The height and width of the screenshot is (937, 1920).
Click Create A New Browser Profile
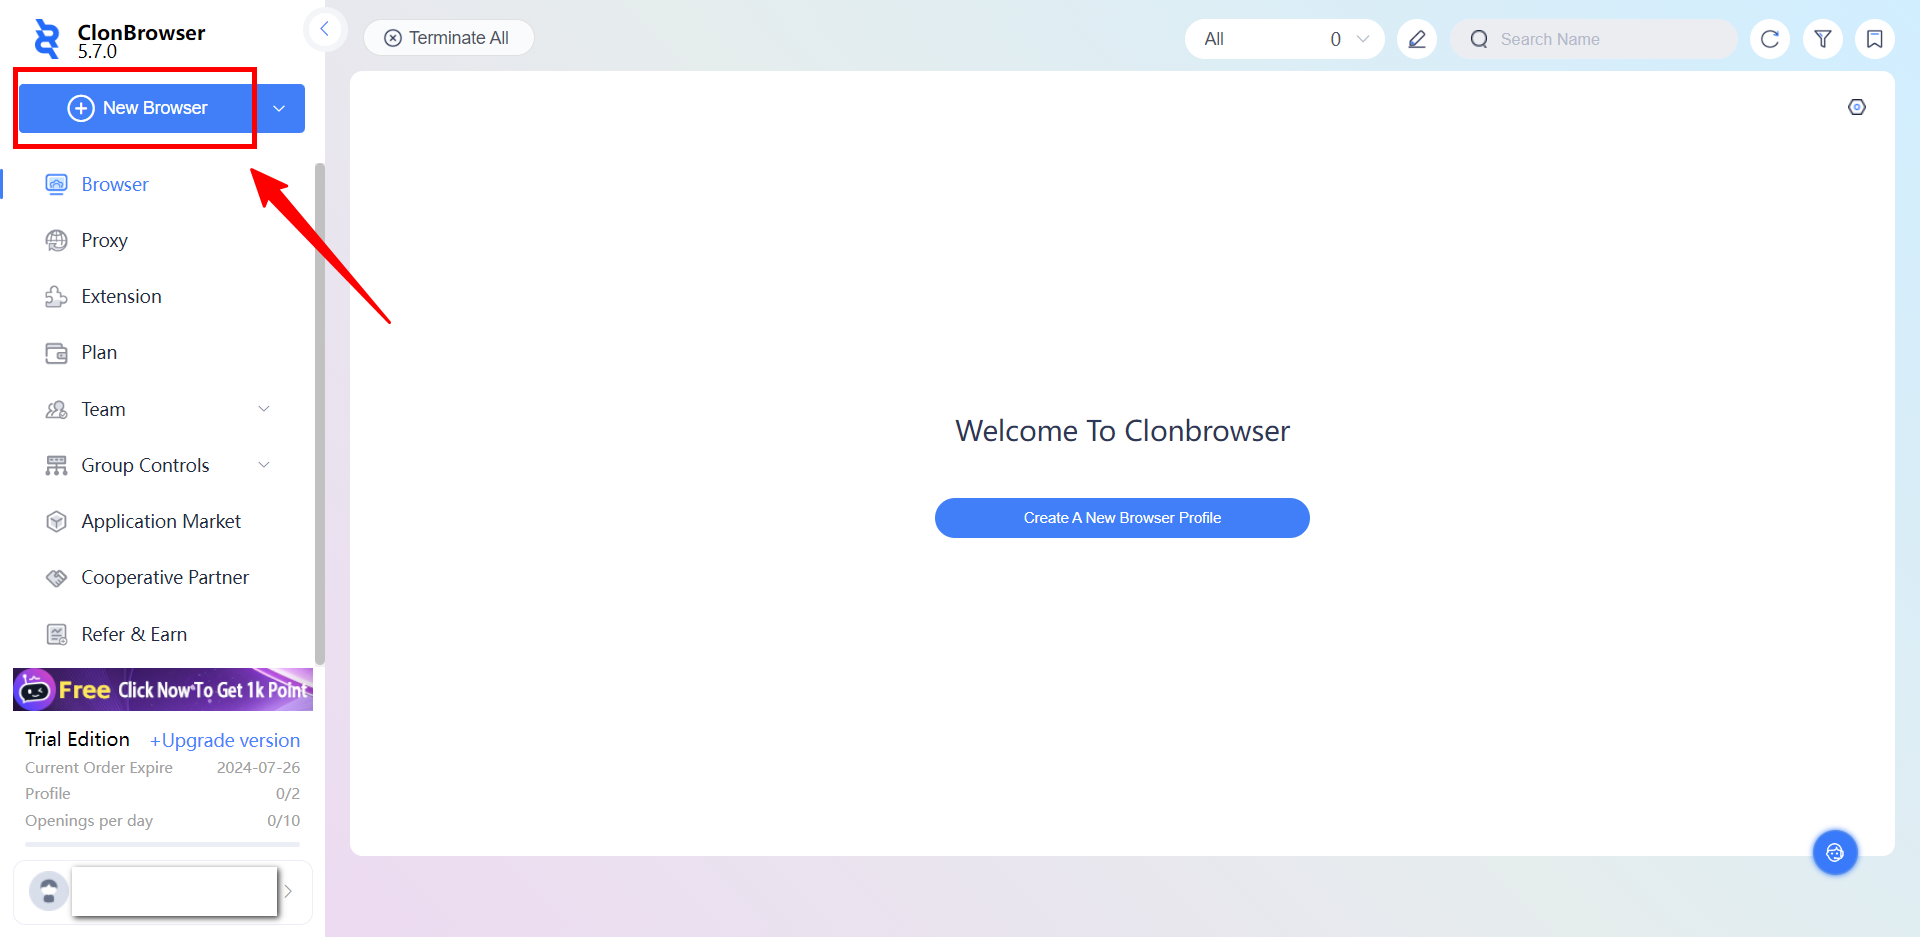1122,518
